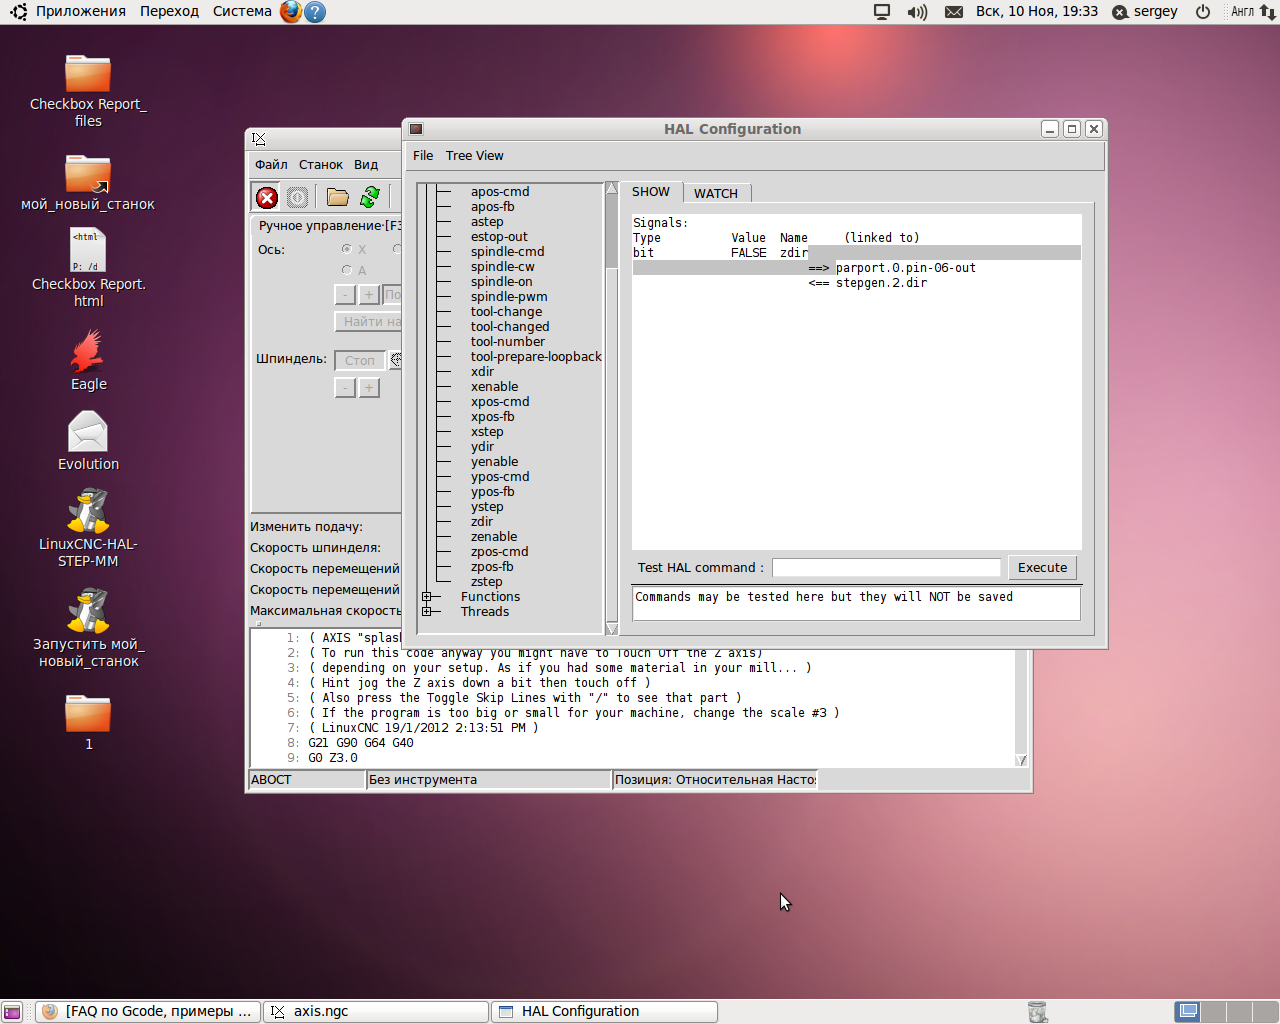Select the X axis radio button

(x=347, y=249)
